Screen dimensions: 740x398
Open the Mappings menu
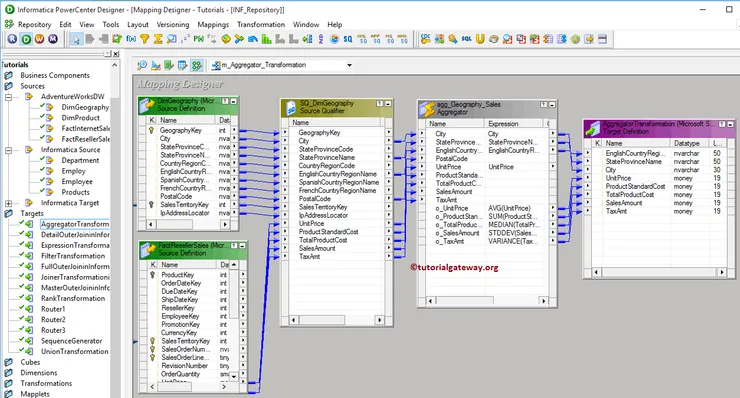(213, 25)
